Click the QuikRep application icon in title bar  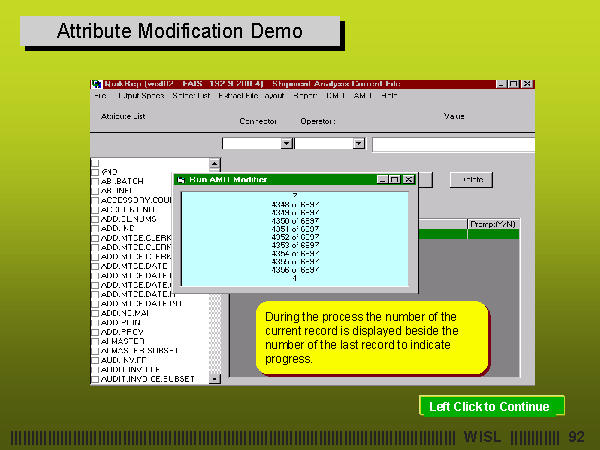97,84
